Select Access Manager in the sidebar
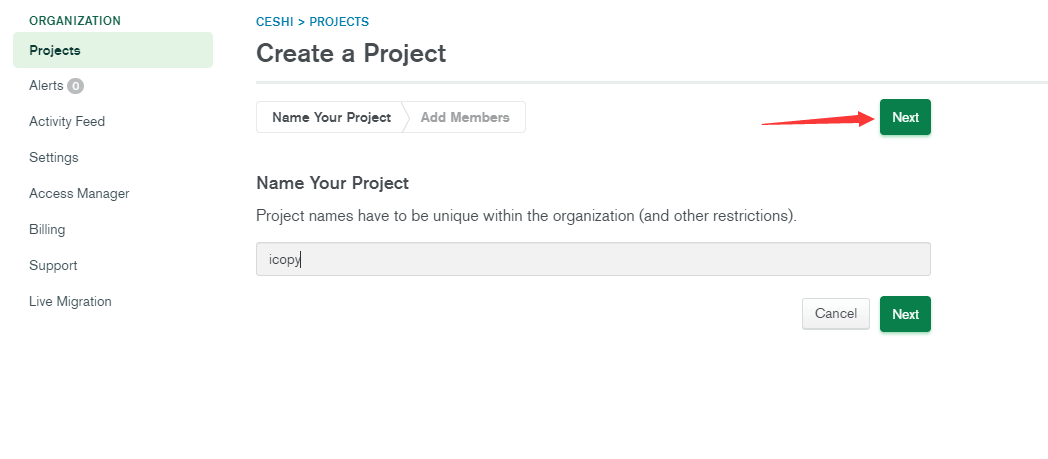The width and height of the screenshot is (1048, 459). pyautogui.click(x=79, y=194)
